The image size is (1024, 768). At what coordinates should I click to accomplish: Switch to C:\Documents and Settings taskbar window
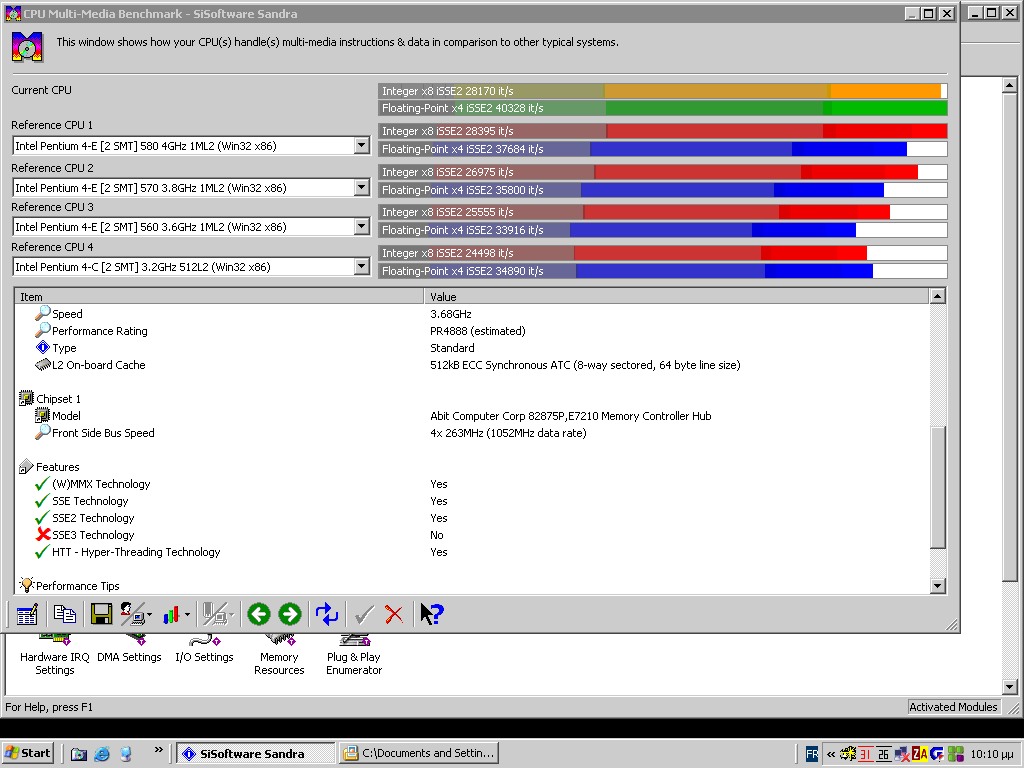click(x=419, y=753)
